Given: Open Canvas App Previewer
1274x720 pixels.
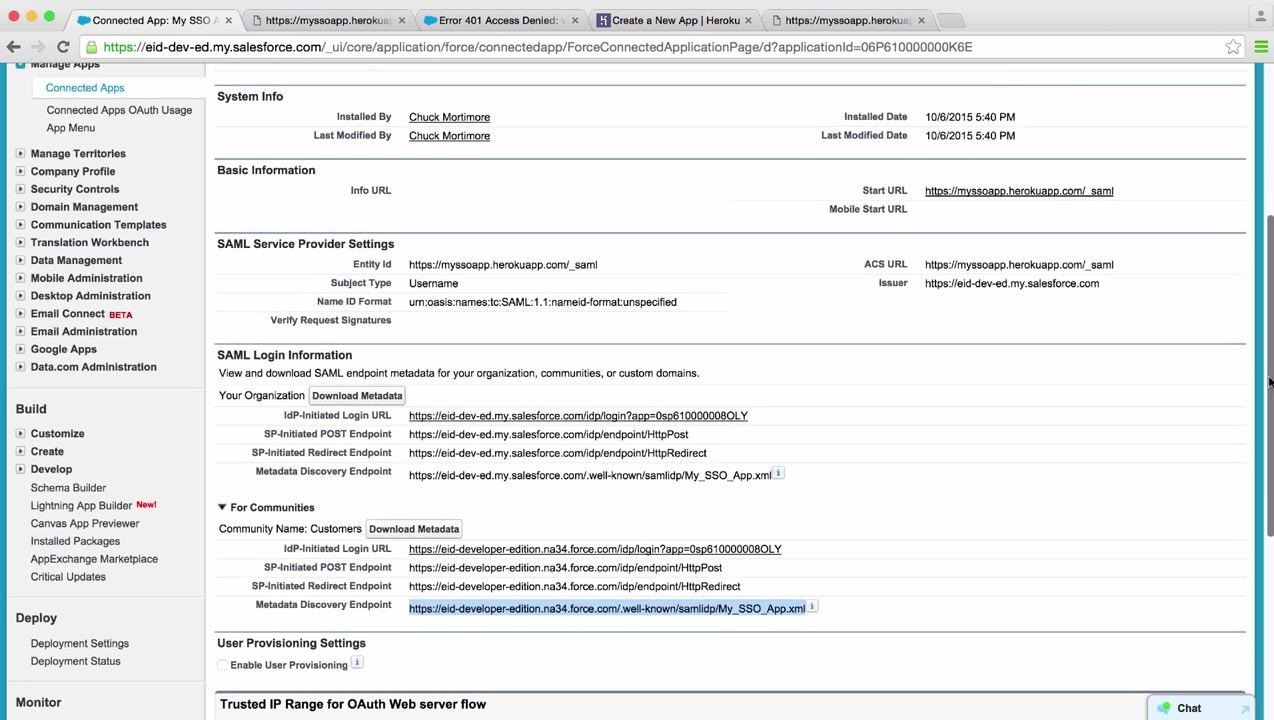Looking at the screenshot, I should pyautogui.click(x=85, y=524).
